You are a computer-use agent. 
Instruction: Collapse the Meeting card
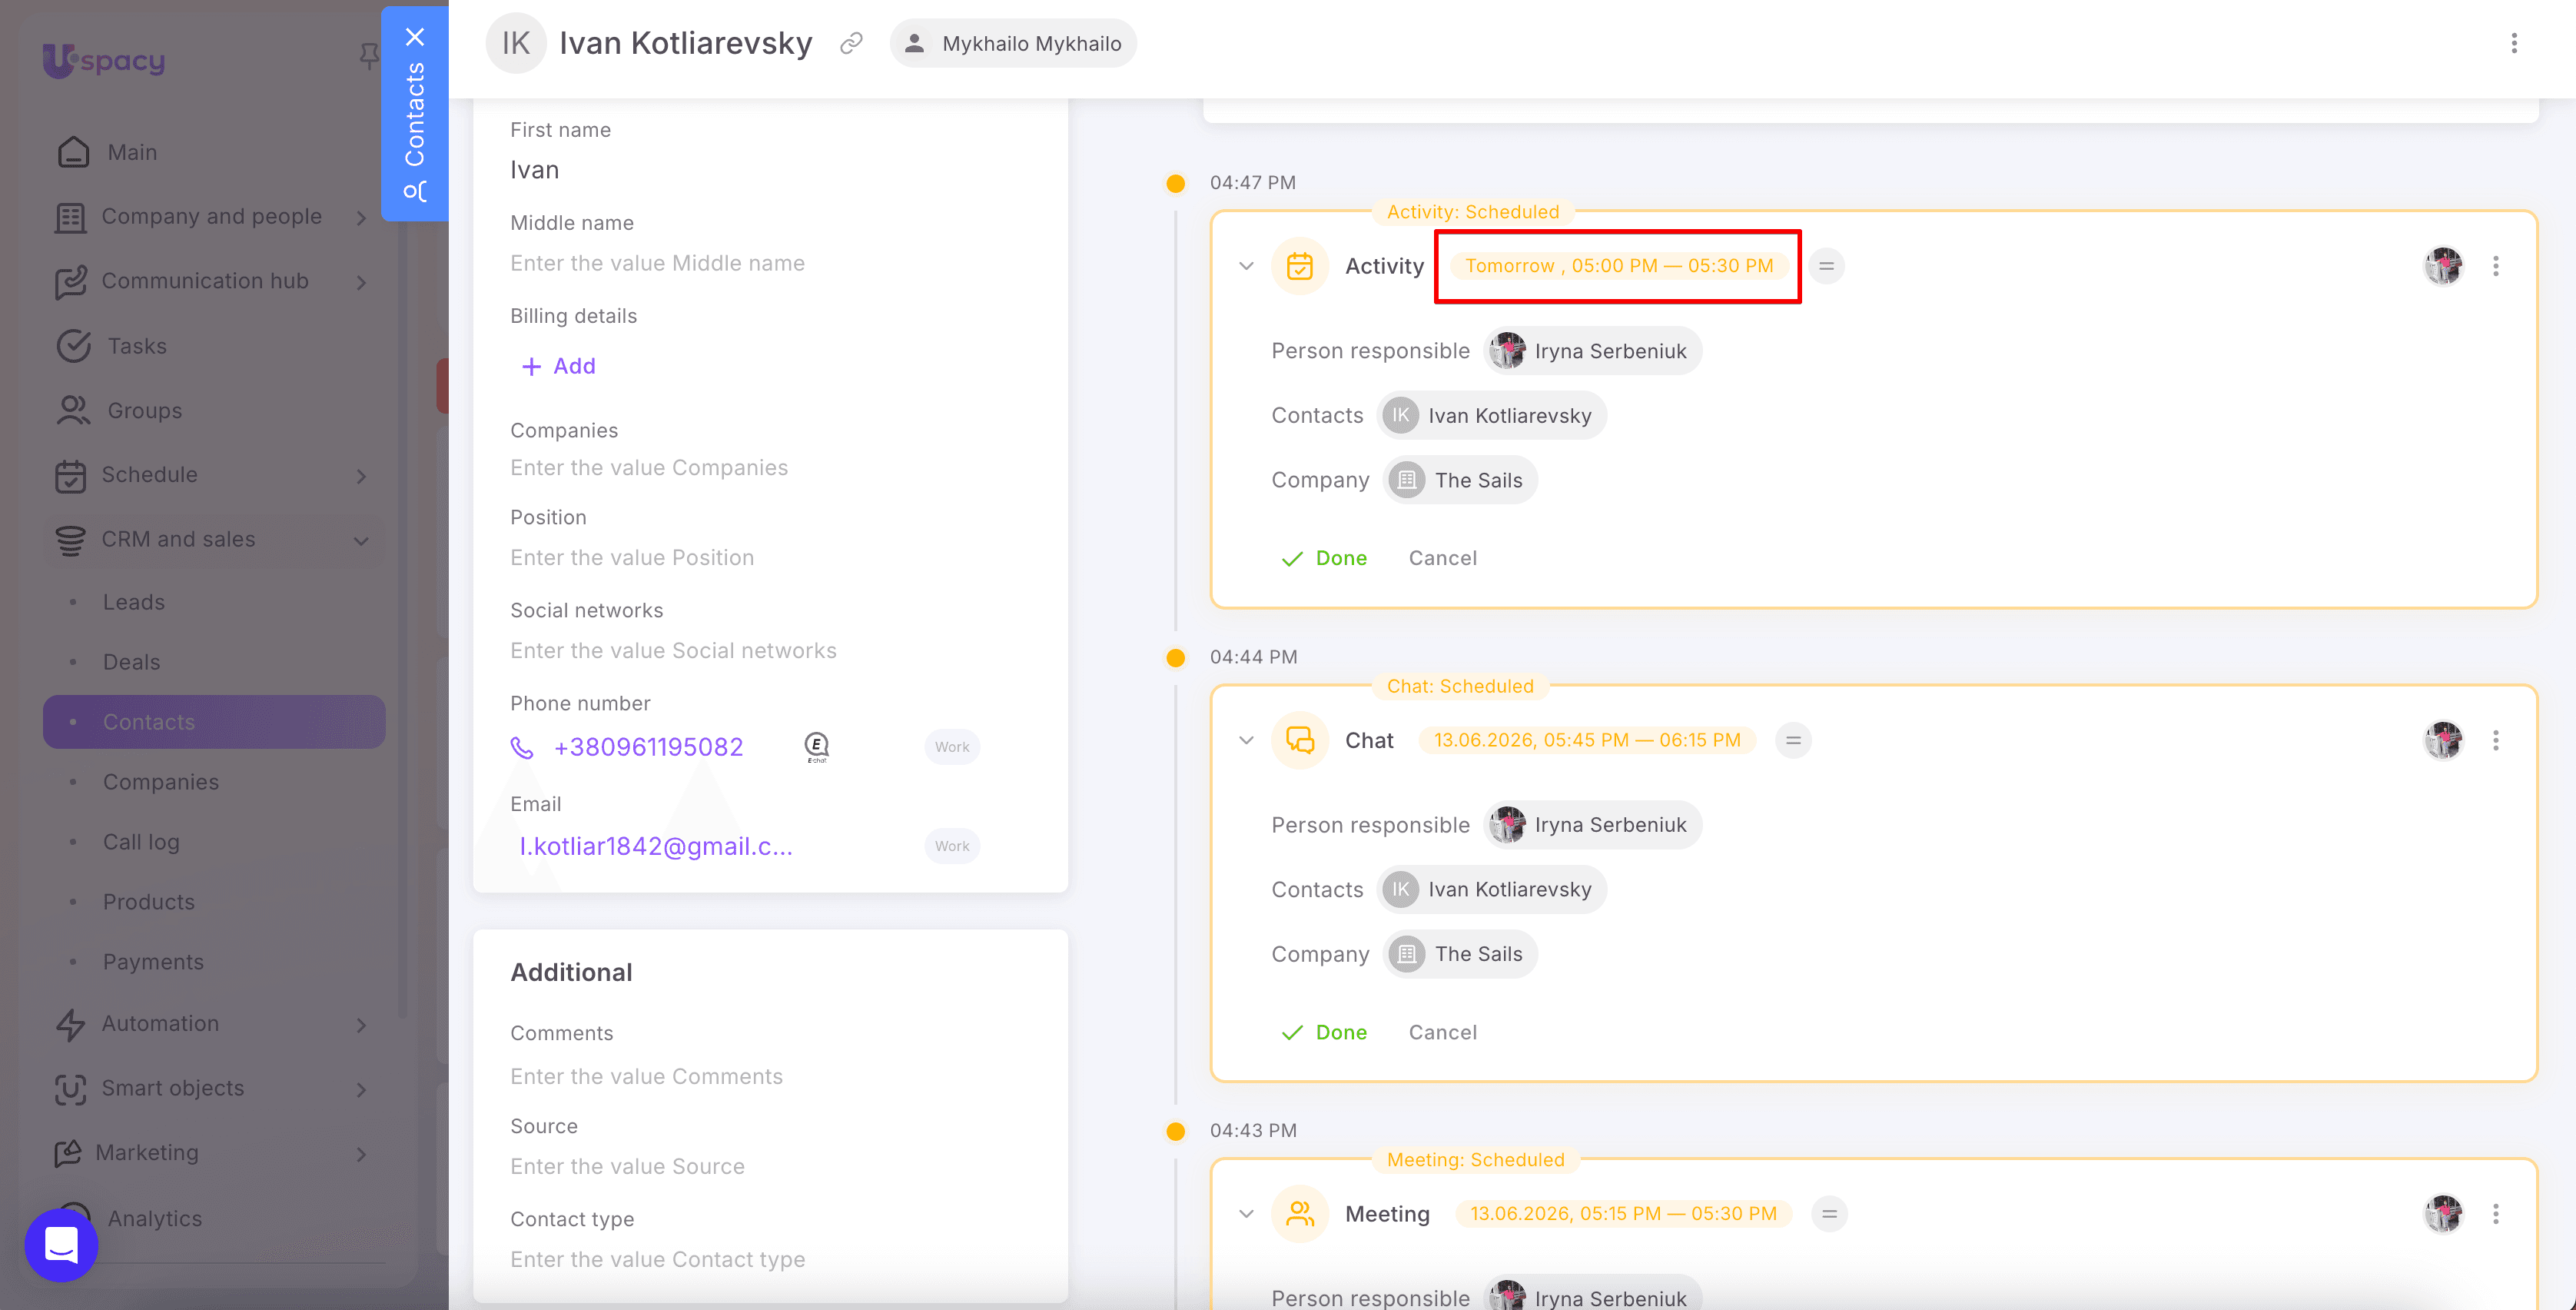tap(1246, 1214)
